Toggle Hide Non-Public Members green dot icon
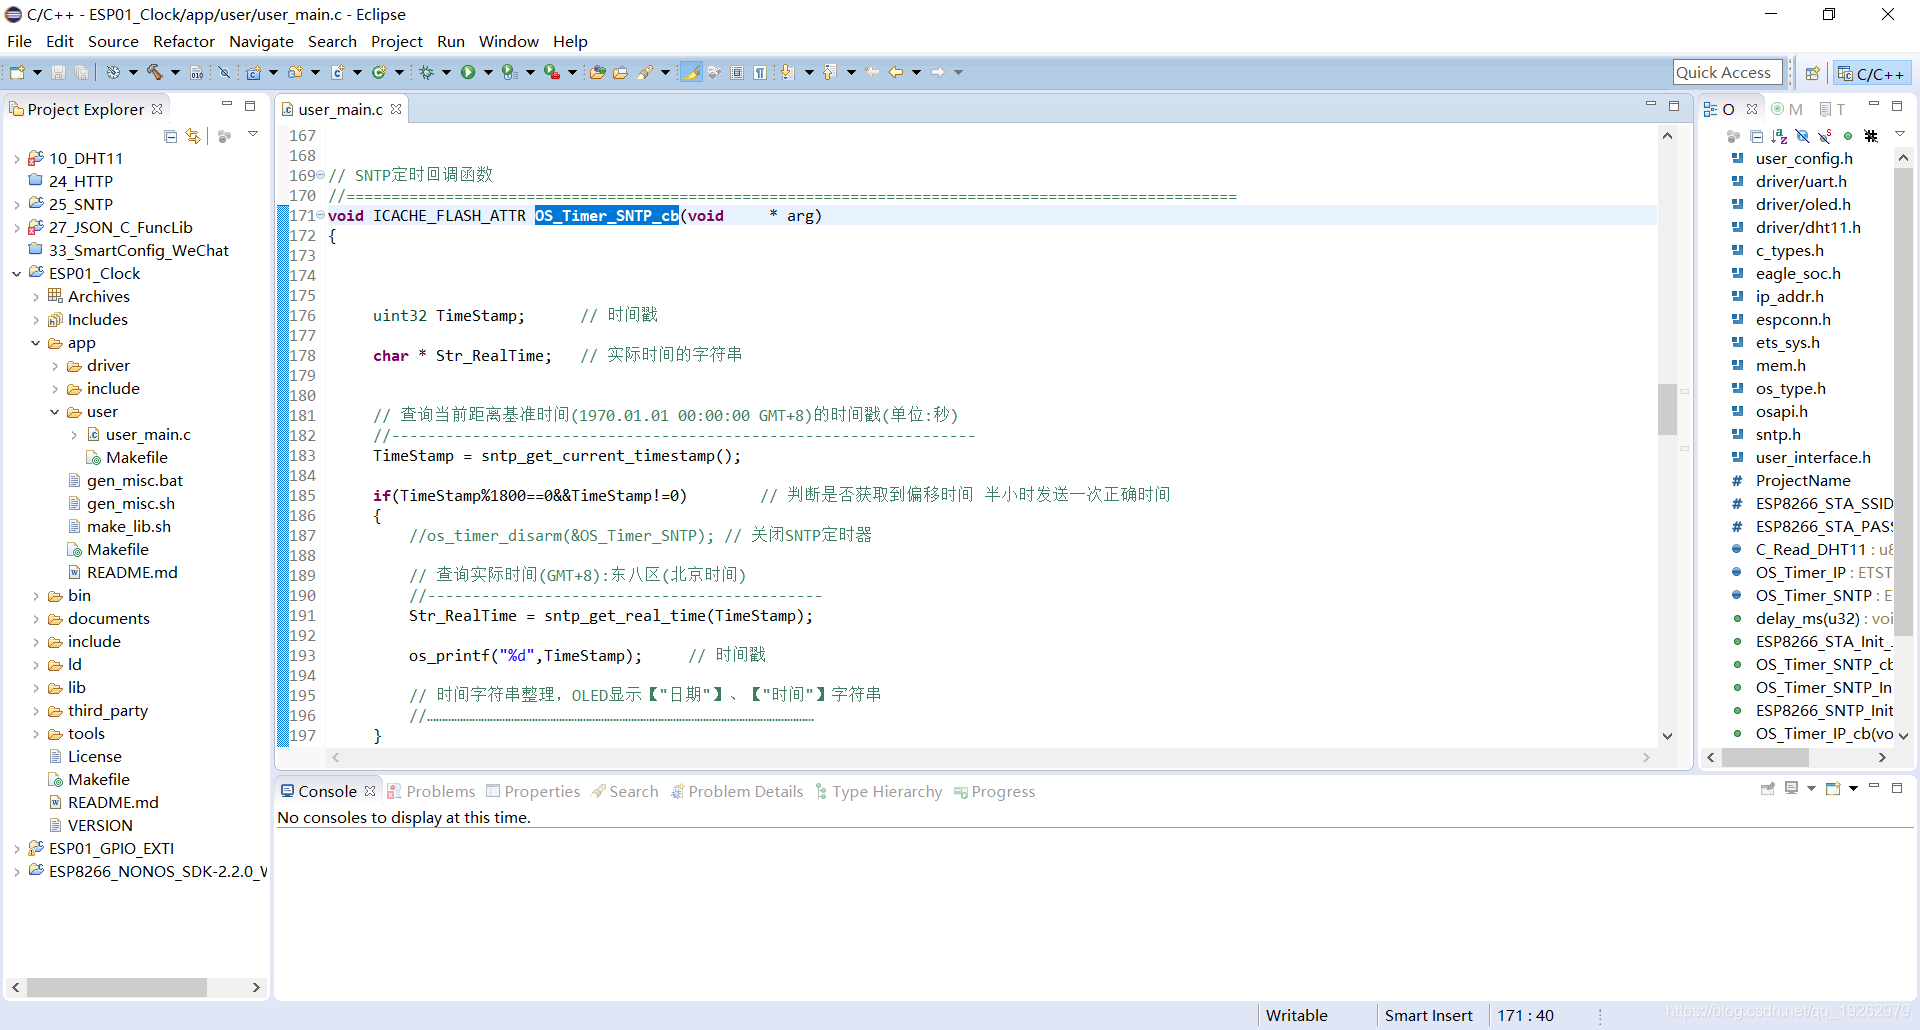Viewport: 1920px width, 1030px height. [1848, 136]
